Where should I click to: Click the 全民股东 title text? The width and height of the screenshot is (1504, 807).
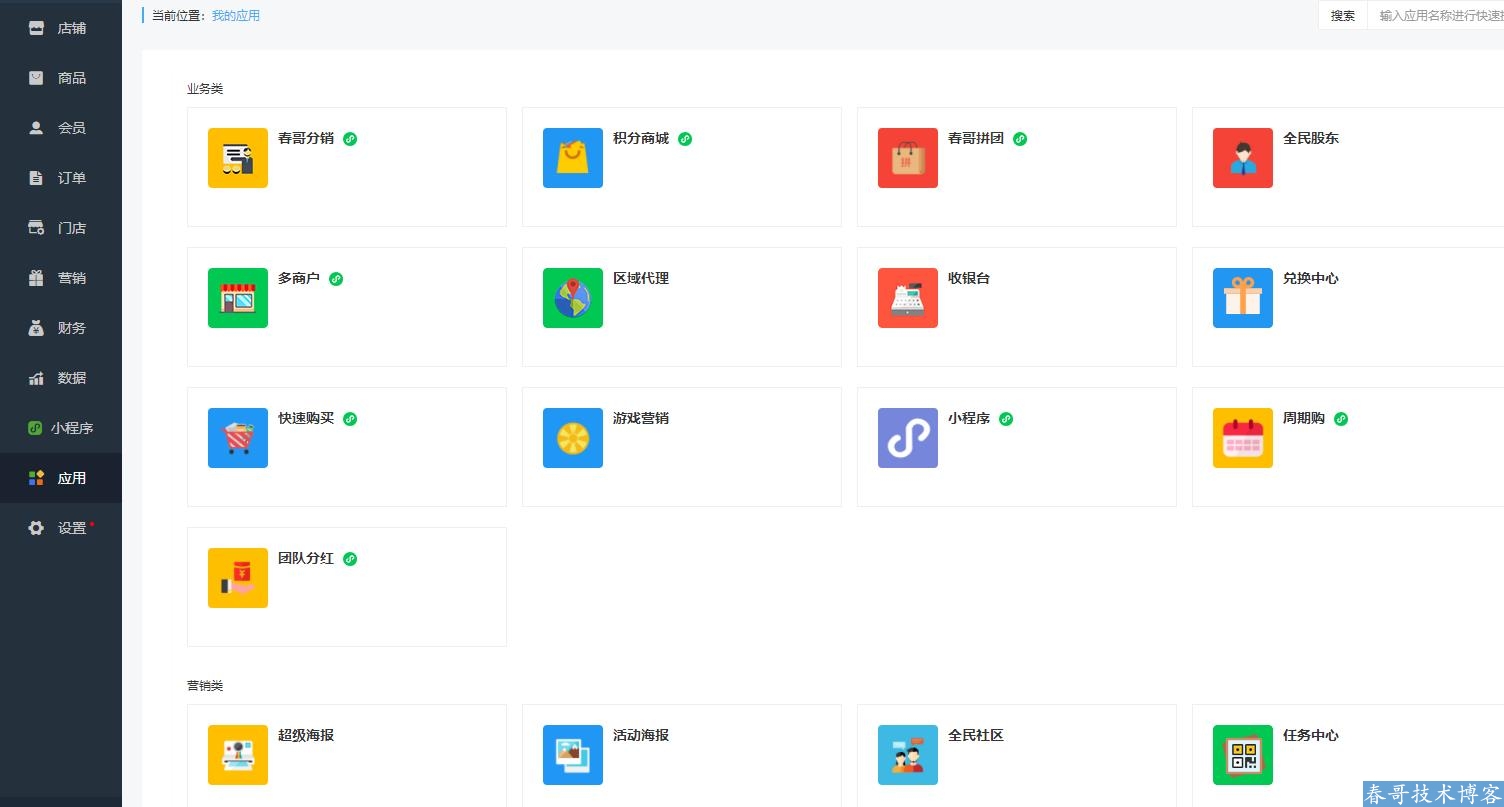(1311, 138)
